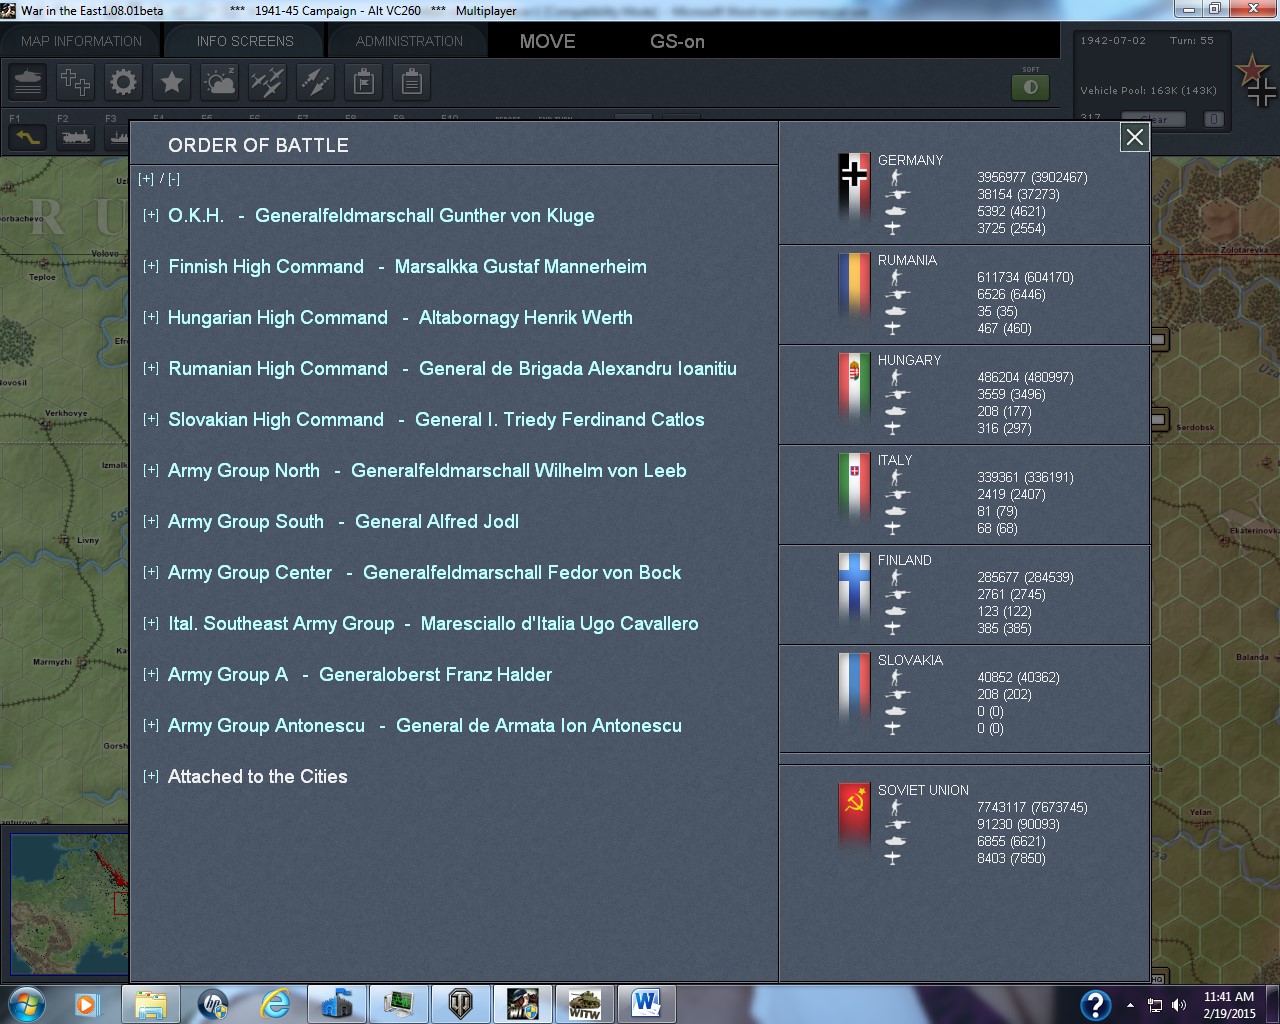
Task: Expand the Attached to the Cities entry
Action: pos(151,776)
